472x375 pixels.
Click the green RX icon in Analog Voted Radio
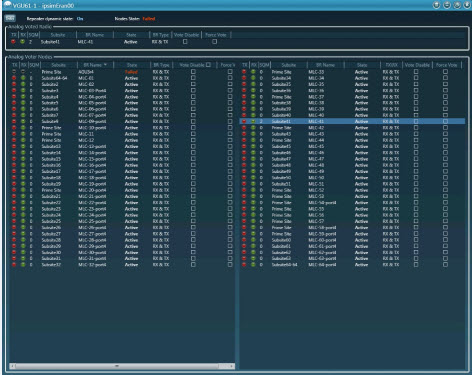(x=22, y=42)
